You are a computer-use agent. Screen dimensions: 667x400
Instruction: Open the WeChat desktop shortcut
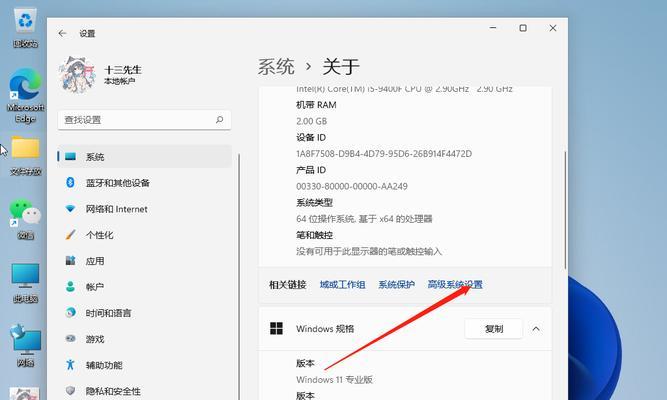point(26,219)
